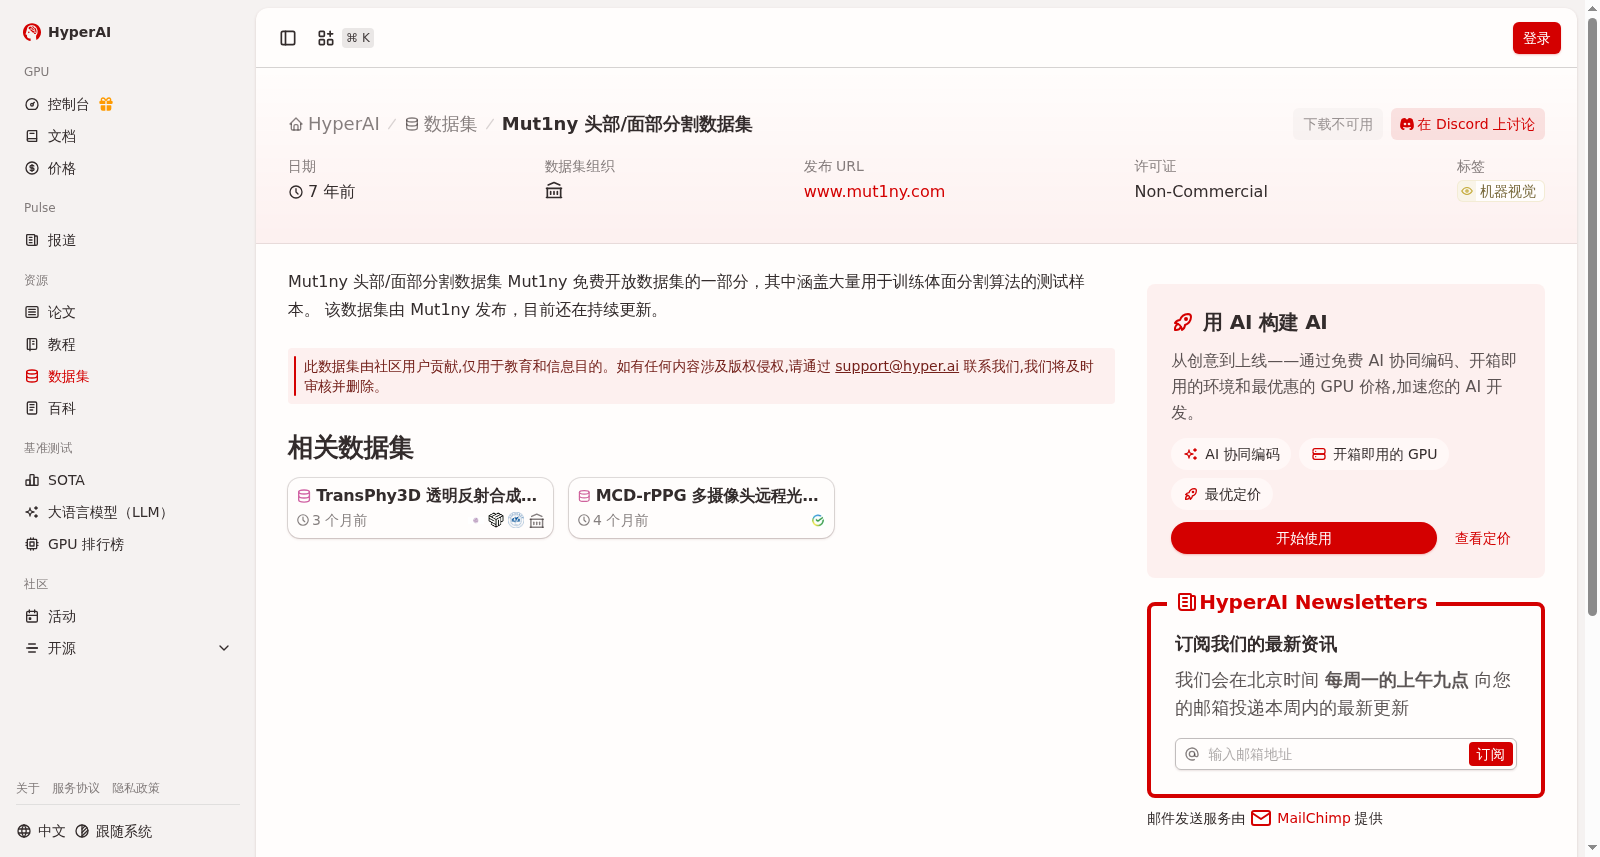The height and width of the screenshot is (857, 1600).
Task: Open www.mut1ny.com publish URL
Action: 874,191
